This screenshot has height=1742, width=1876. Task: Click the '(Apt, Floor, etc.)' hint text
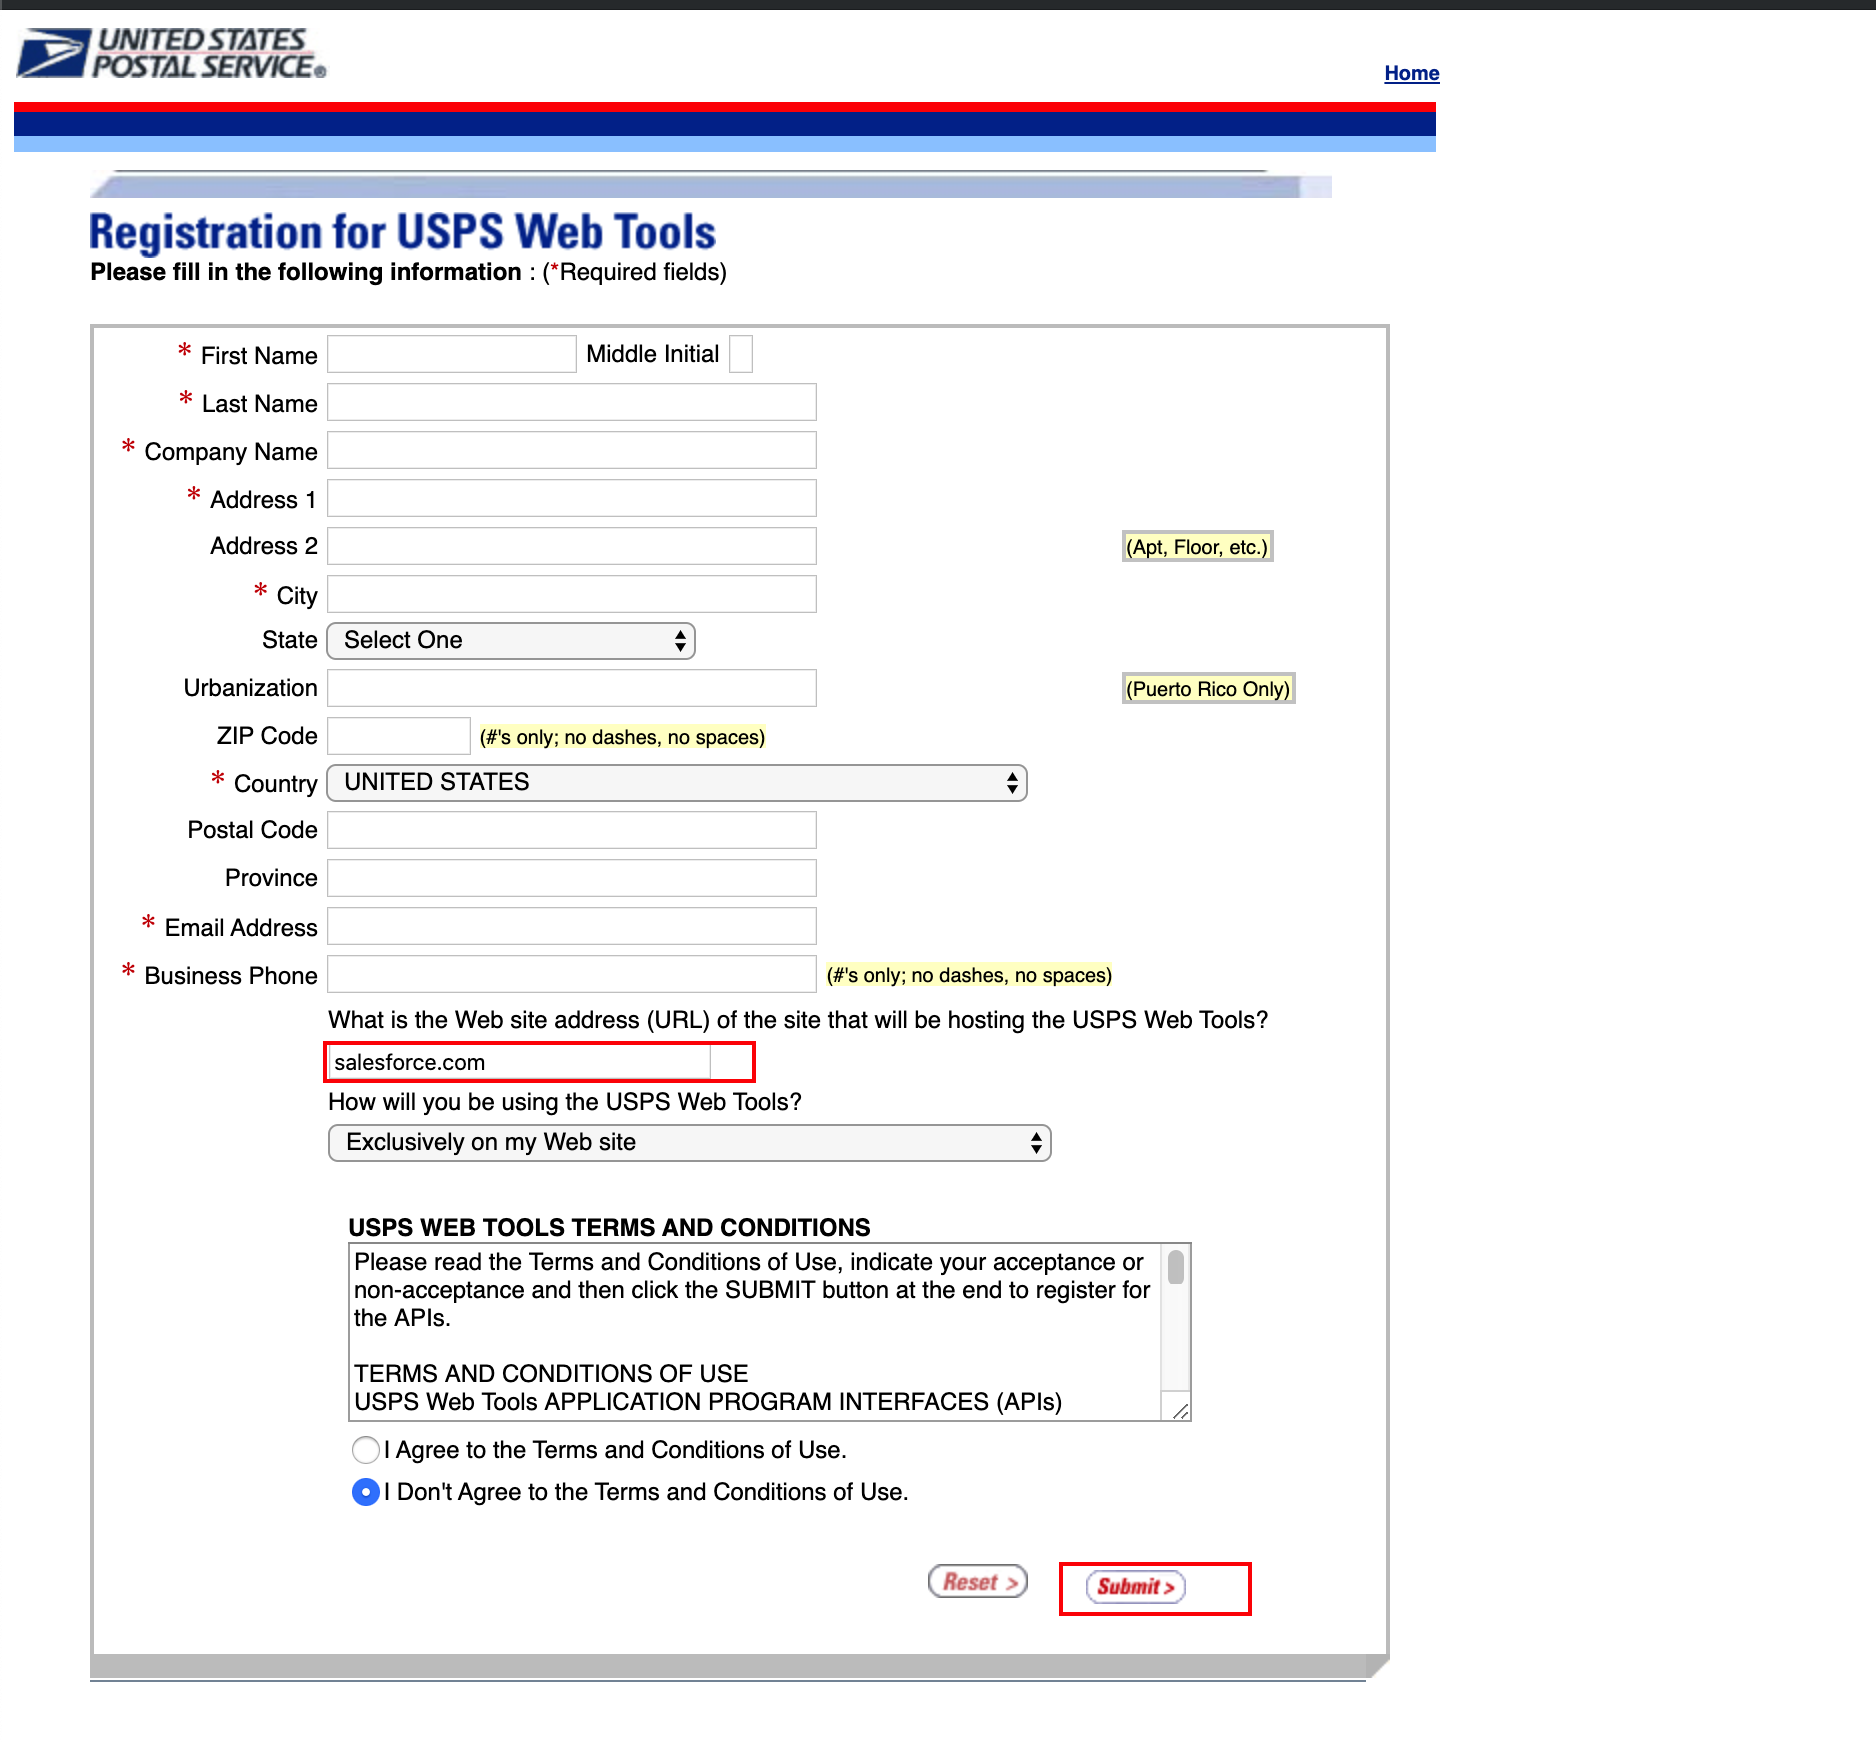(x=1197, y=547)
